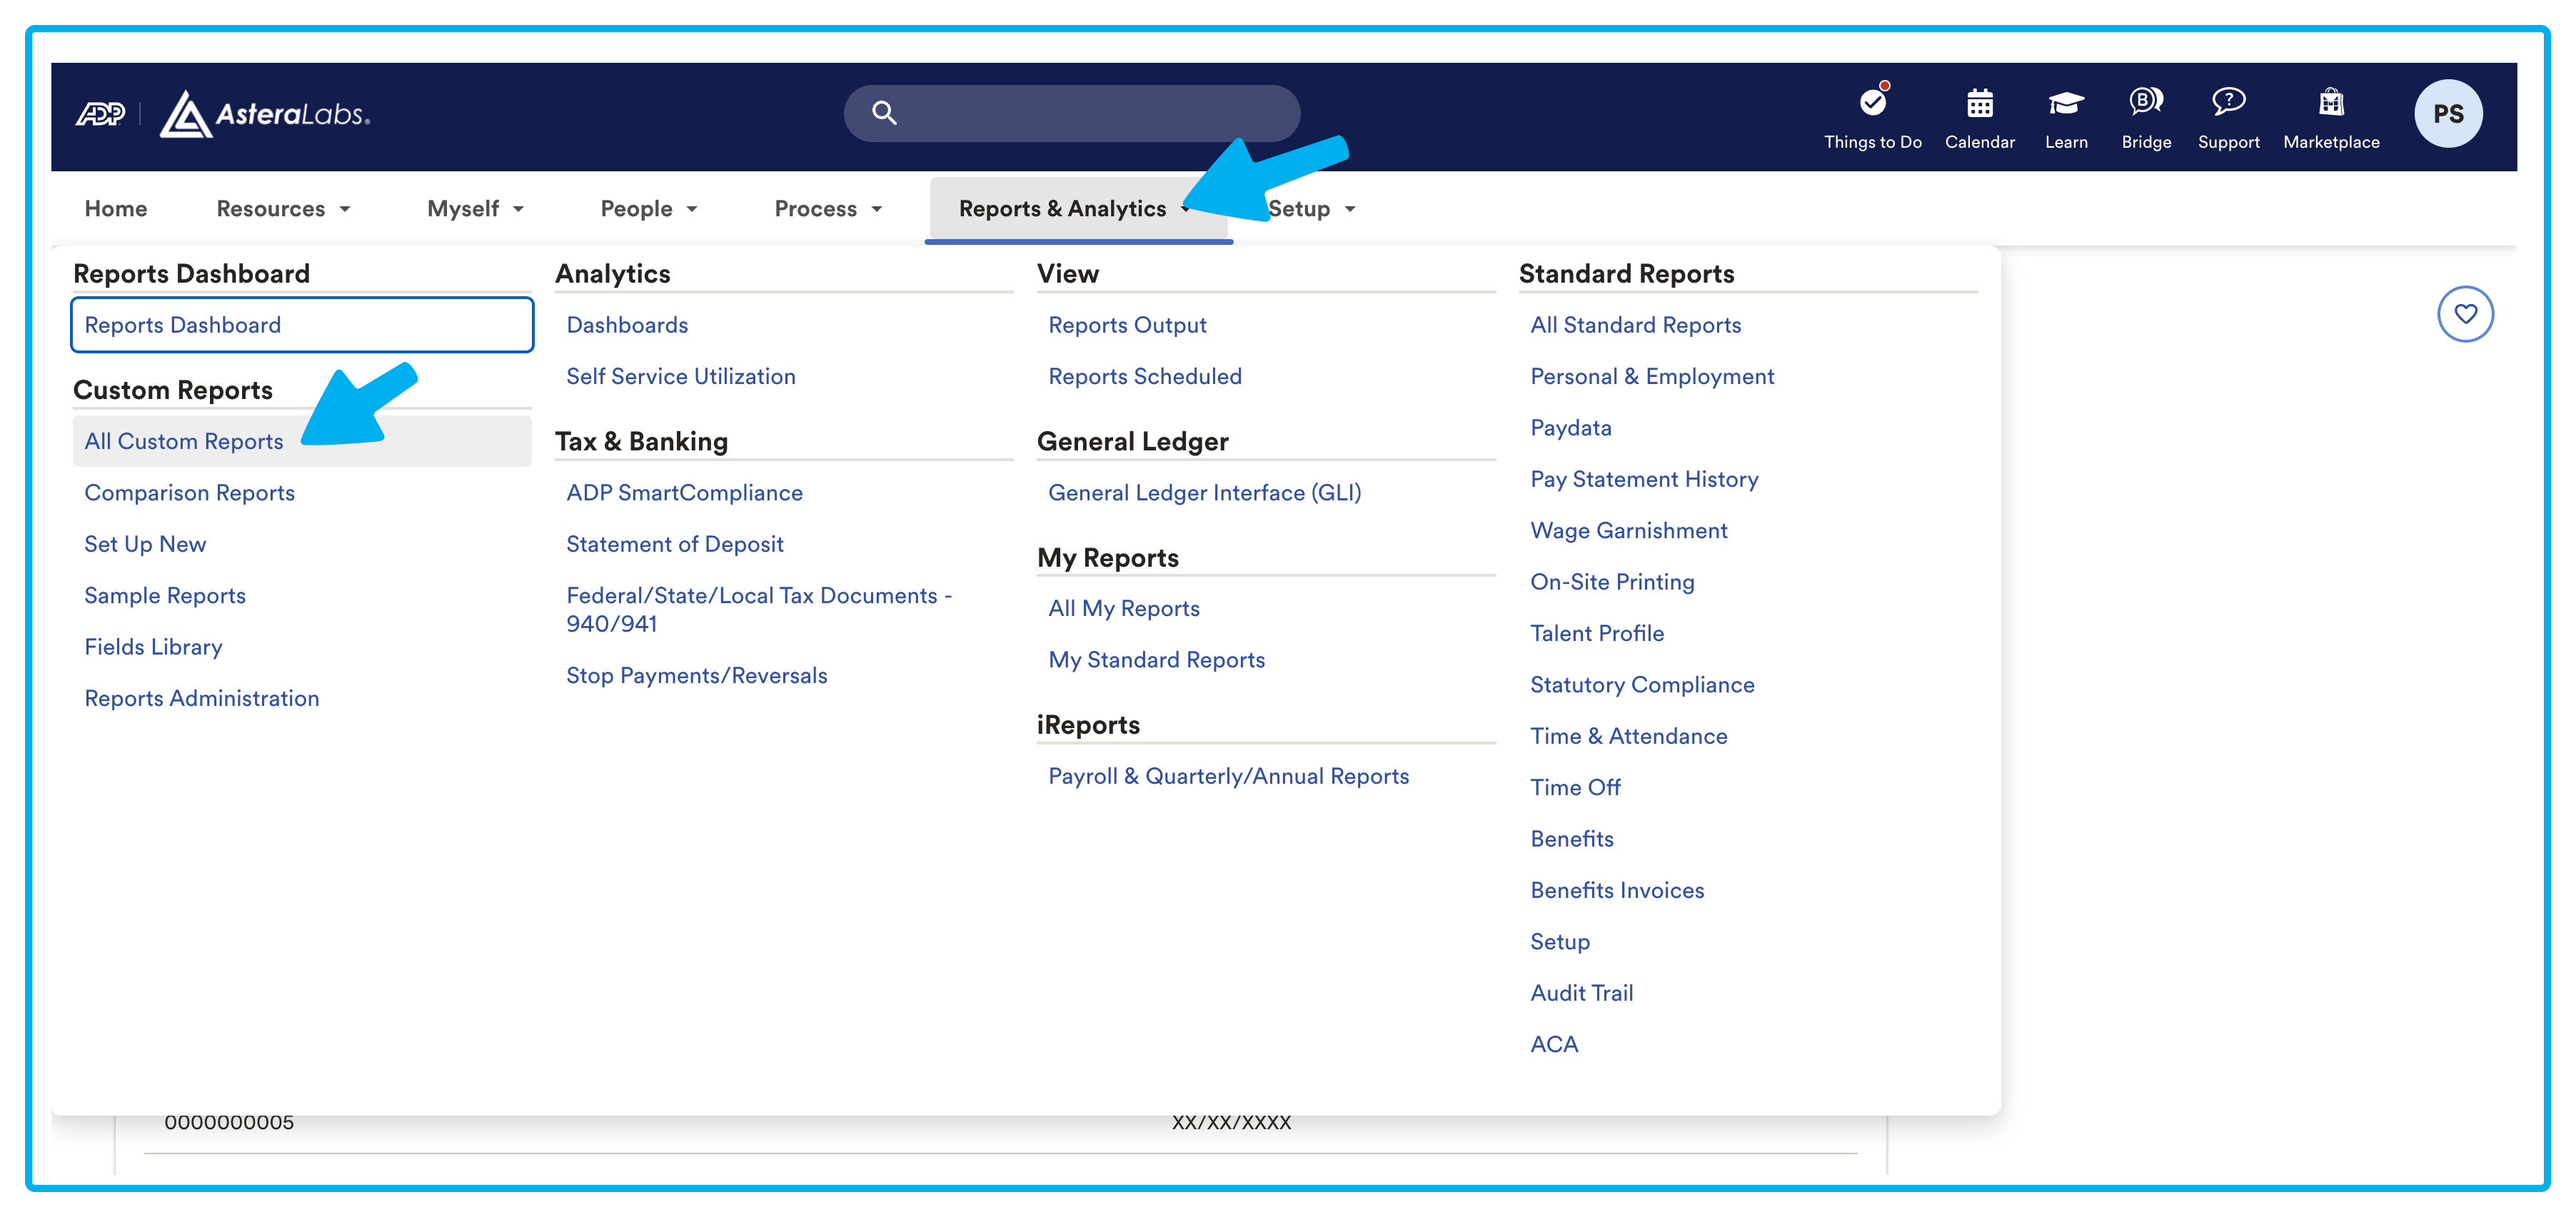Expand the Resources dropdown menu
The image size is (2576, 1217).
click(x=283, y=209)
